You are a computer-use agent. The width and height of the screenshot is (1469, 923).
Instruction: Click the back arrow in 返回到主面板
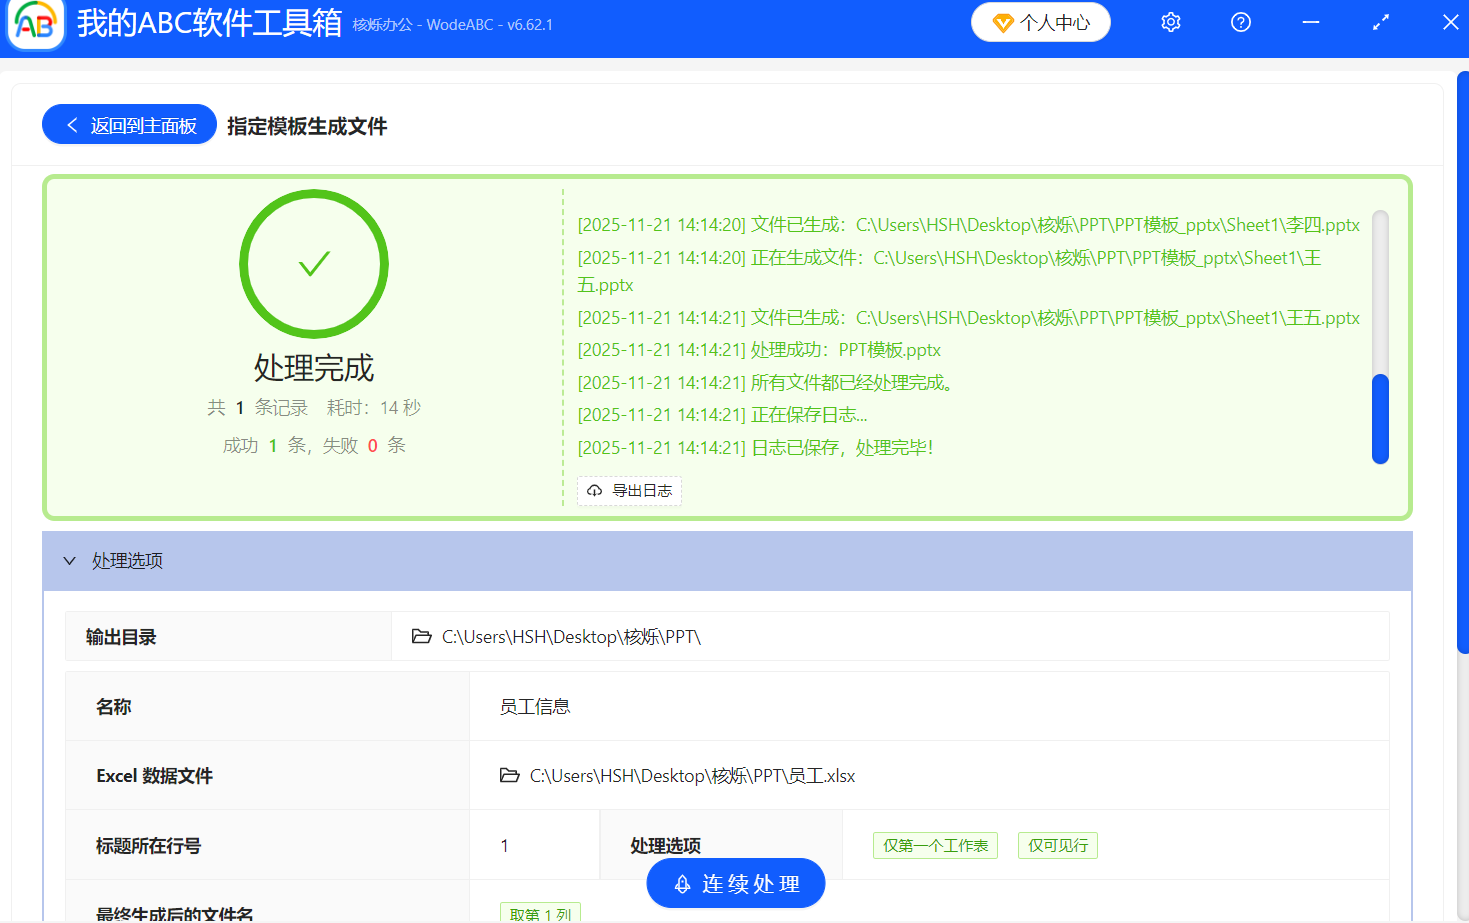(x=71, y=124)
